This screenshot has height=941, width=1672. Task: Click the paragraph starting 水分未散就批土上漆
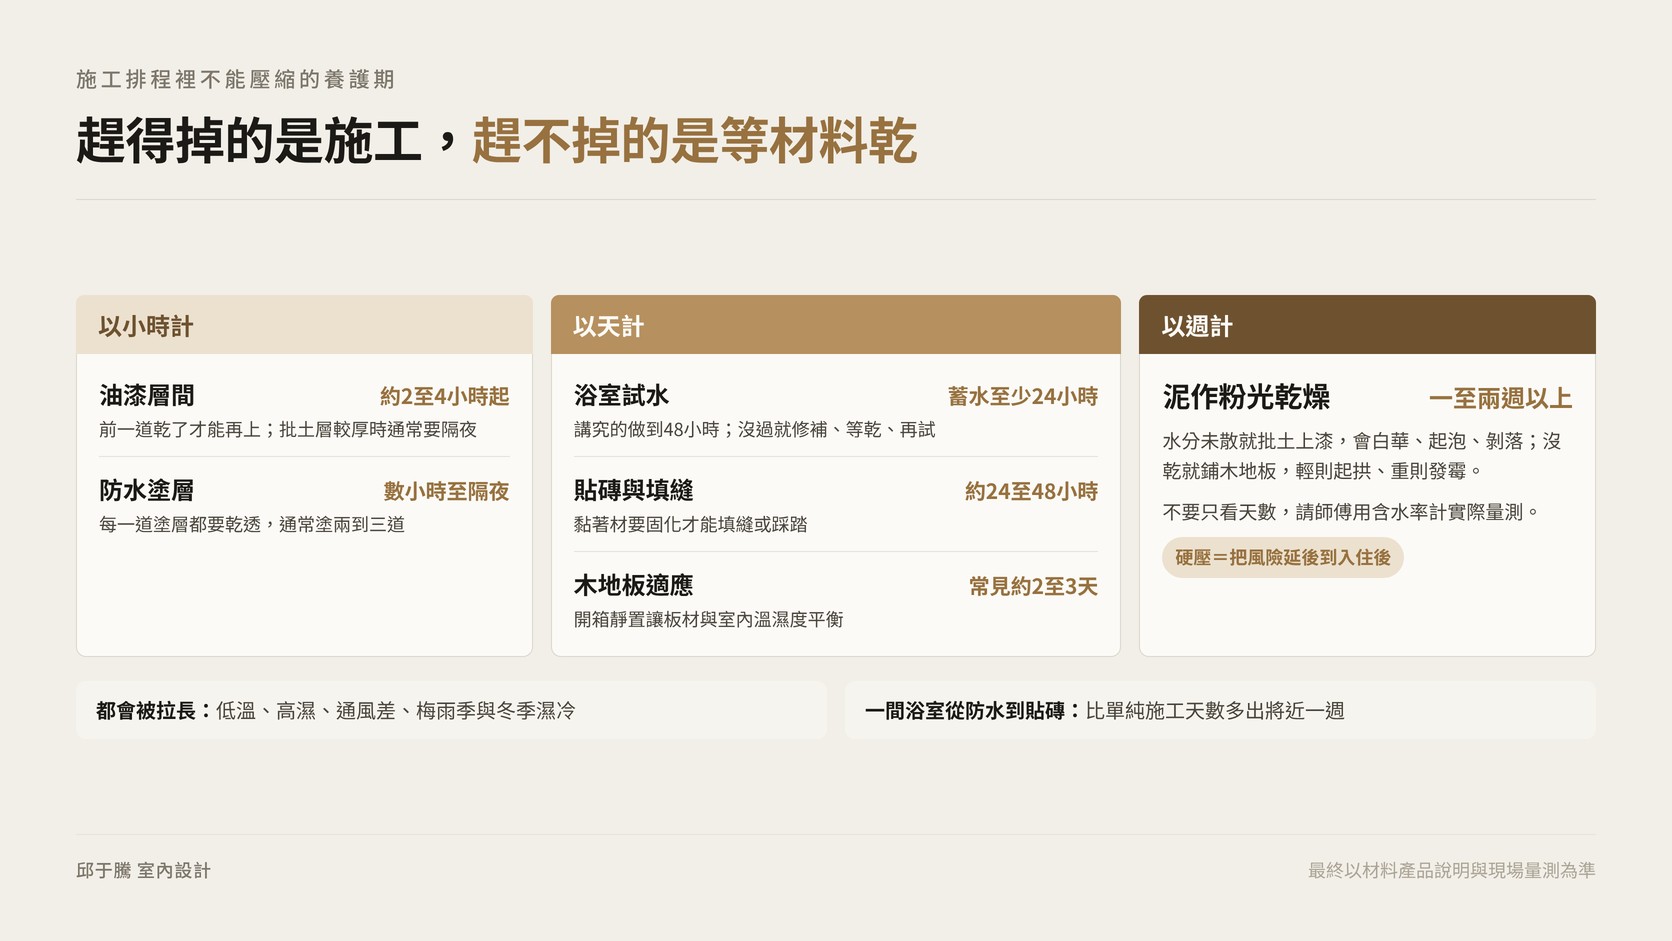tap(1362, 456)
